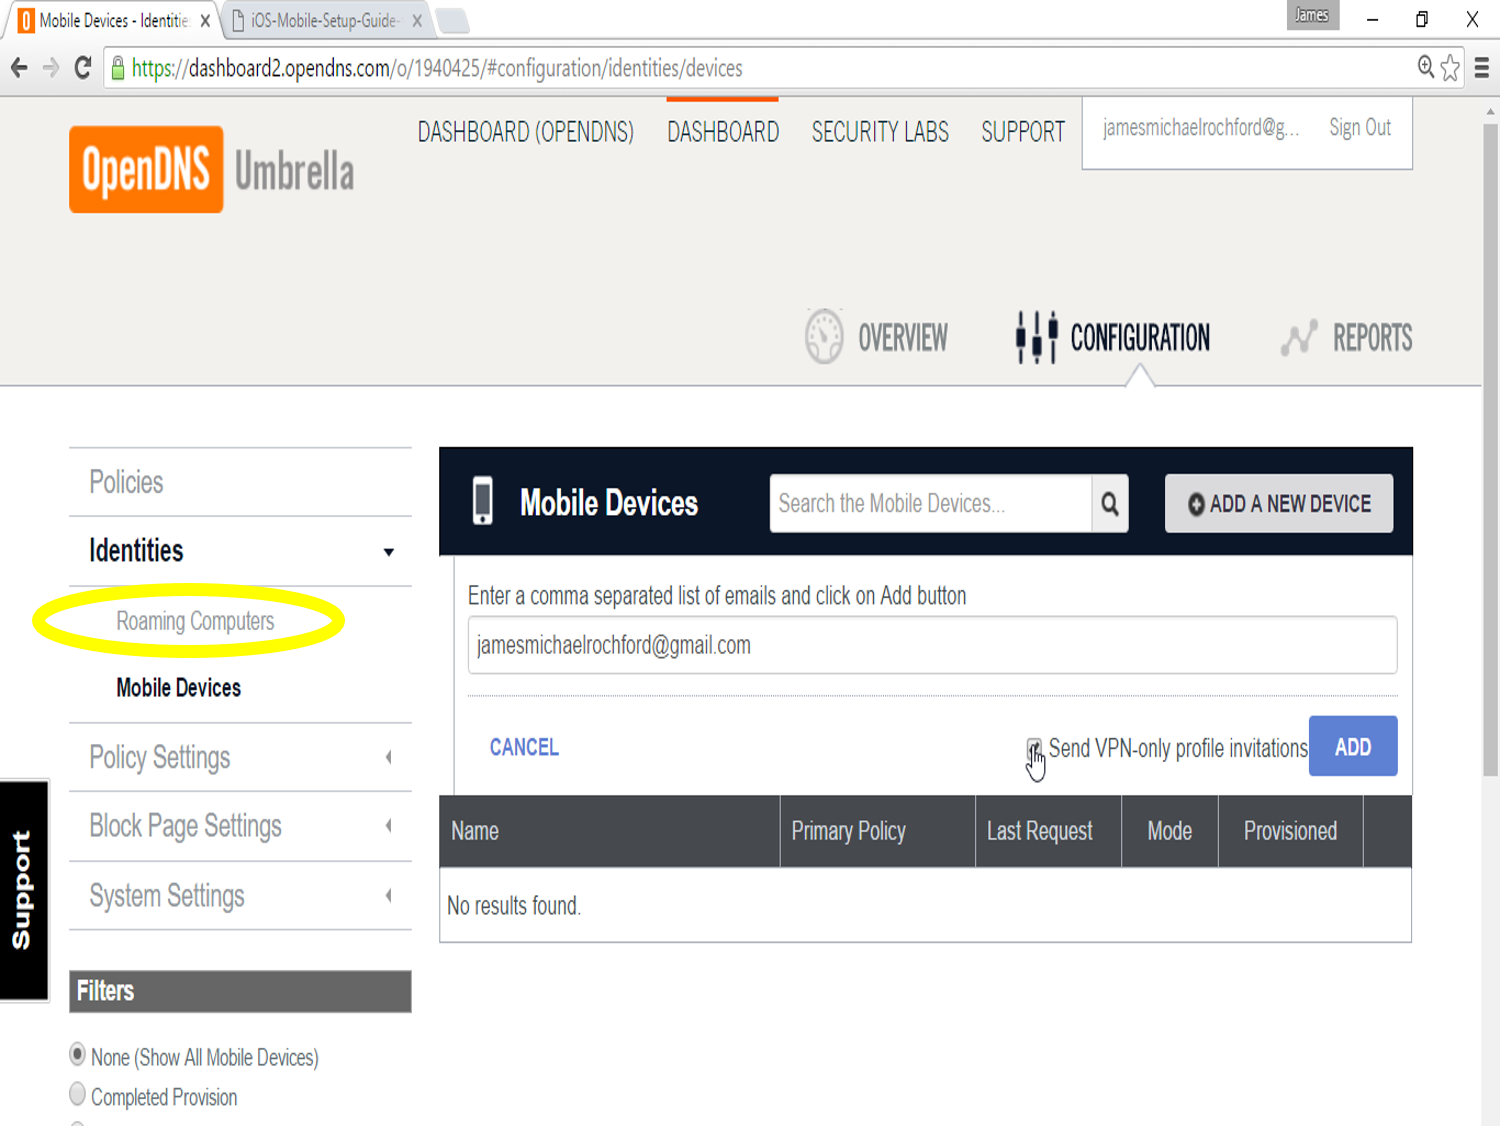Click the browser back arrow
This screenshot has height=1126, width=1500.
[x=19, y=68]
